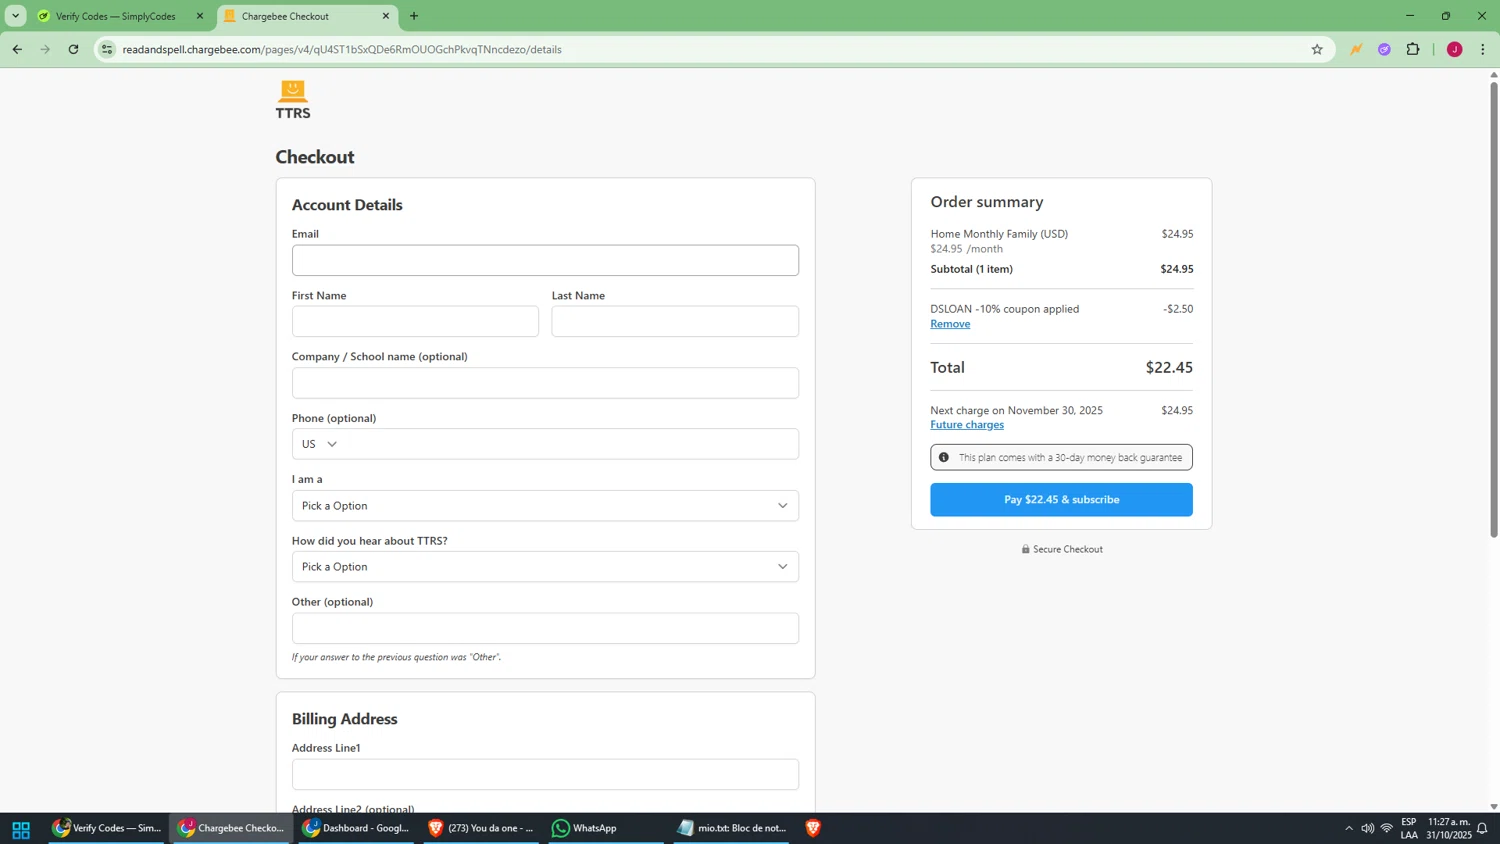This screenshot has height=844, width=1500.
Task: Bookmark this page with star icon
Action: (1317, 49)
